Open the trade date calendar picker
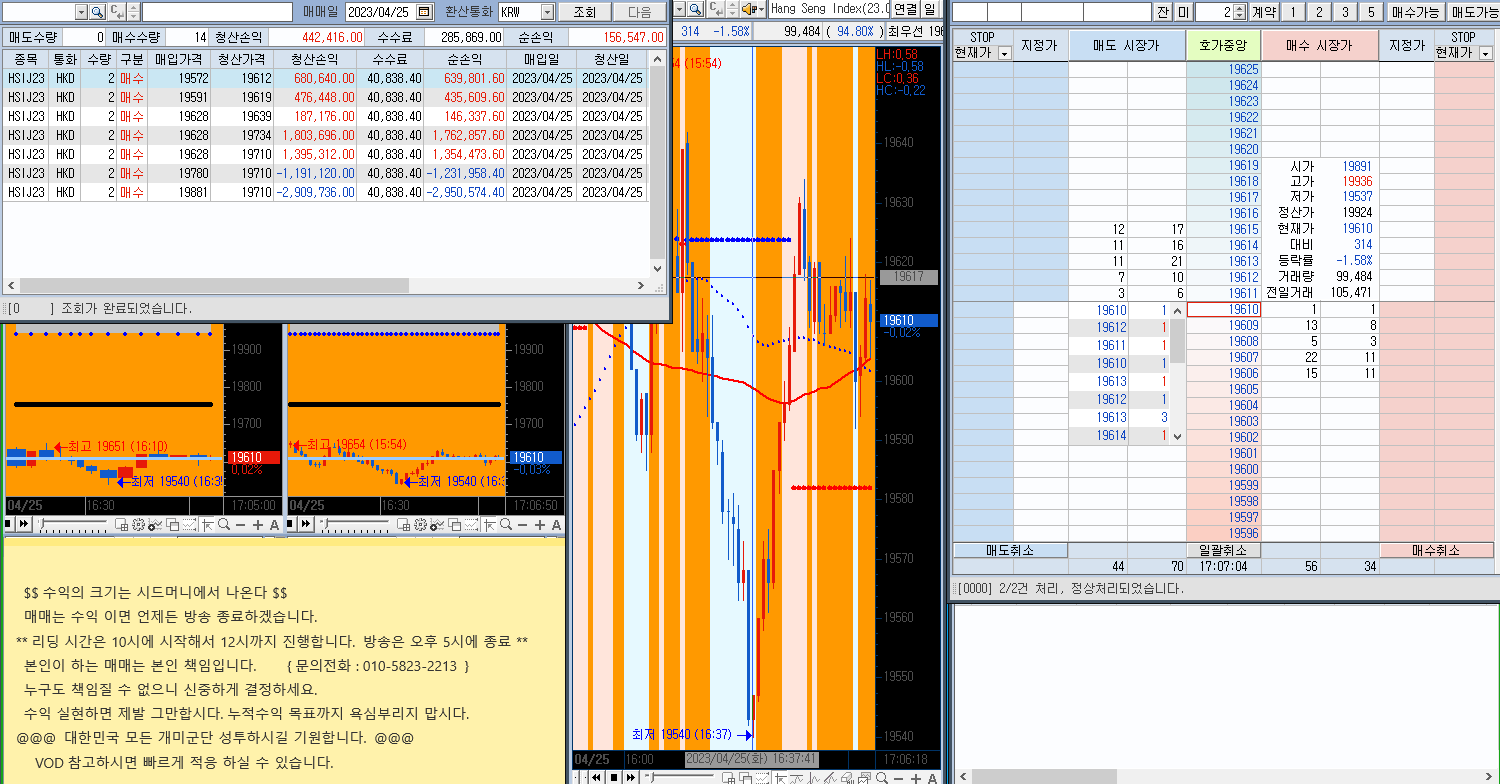 pyautogui.click(x=425, y=12)
